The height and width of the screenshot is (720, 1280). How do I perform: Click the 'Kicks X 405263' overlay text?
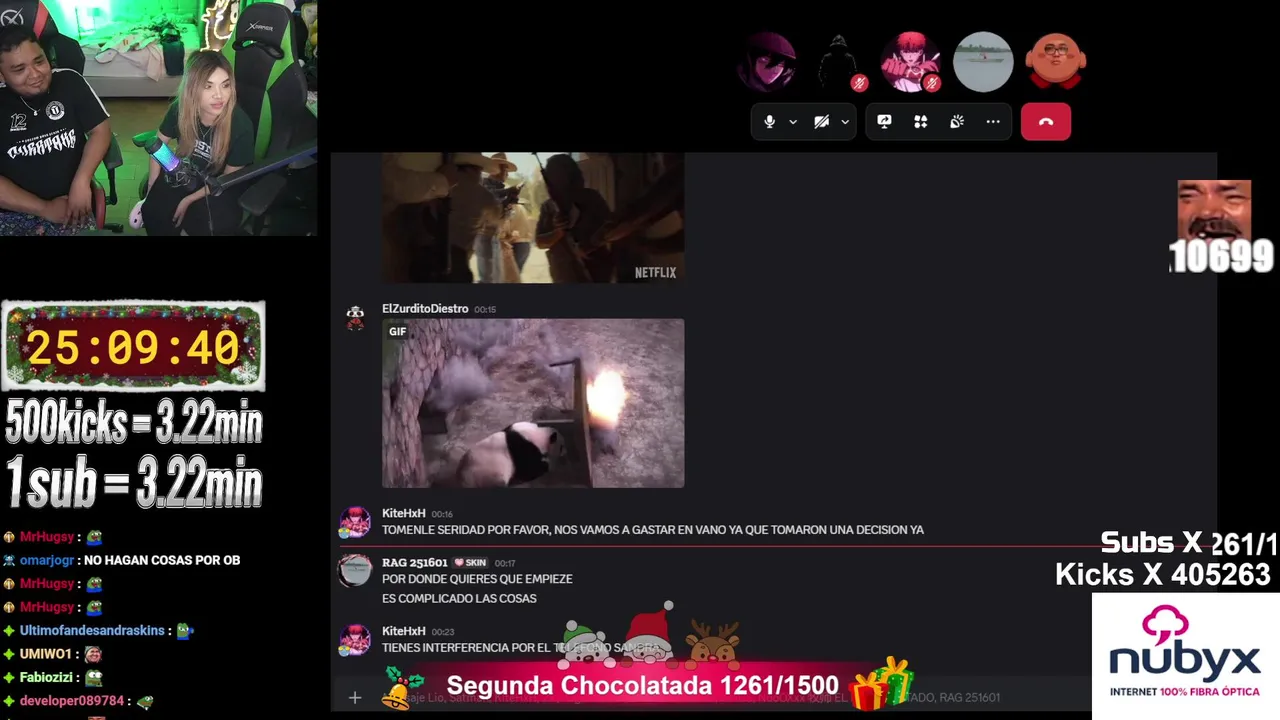[x=1162, y=574]
